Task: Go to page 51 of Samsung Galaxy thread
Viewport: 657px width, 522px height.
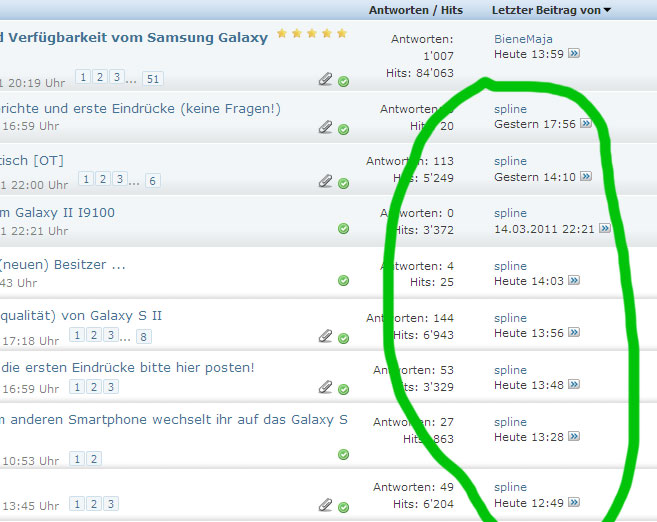Action: click(153, 79)
